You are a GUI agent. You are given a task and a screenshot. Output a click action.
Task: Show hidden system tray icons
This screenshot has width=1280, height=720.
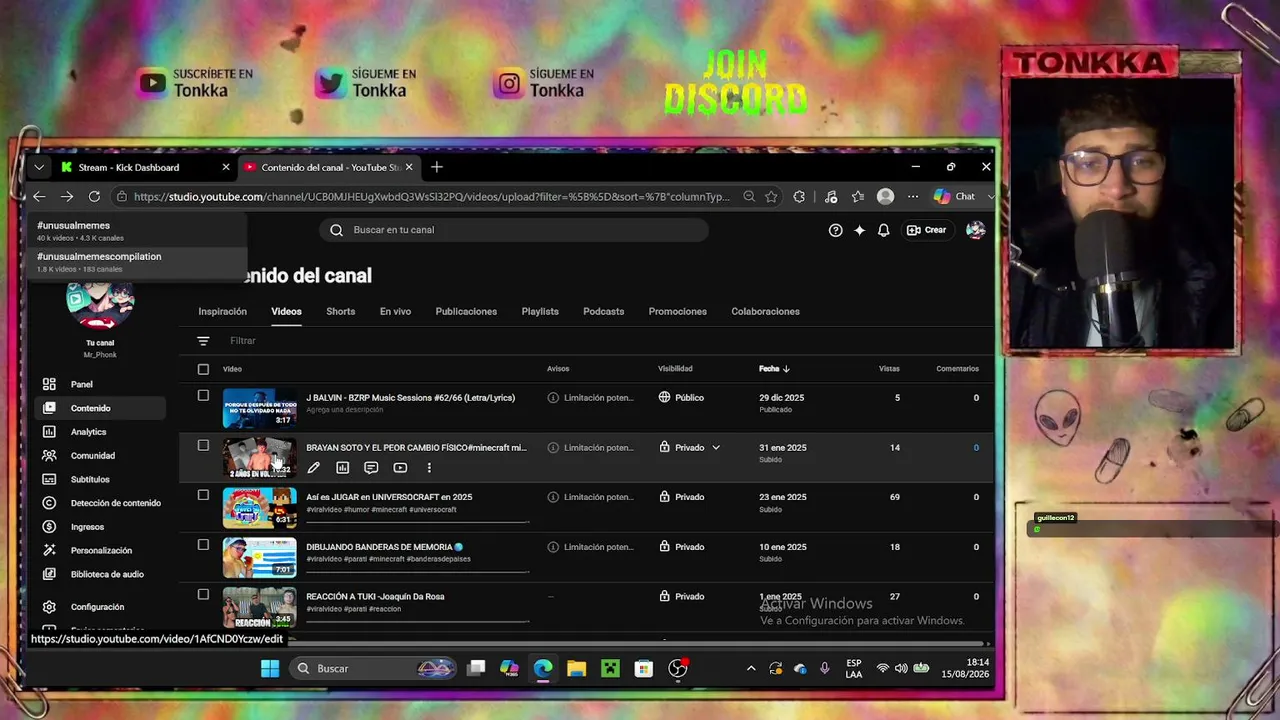751,668
